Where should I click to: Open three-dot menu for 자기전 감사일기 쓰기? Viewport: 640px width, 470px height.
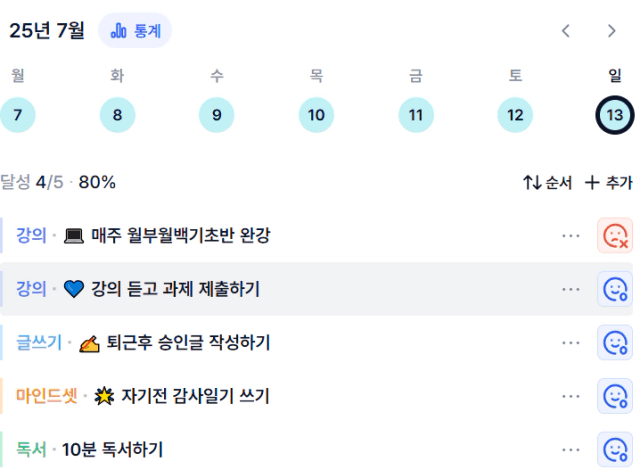(571, 396)
